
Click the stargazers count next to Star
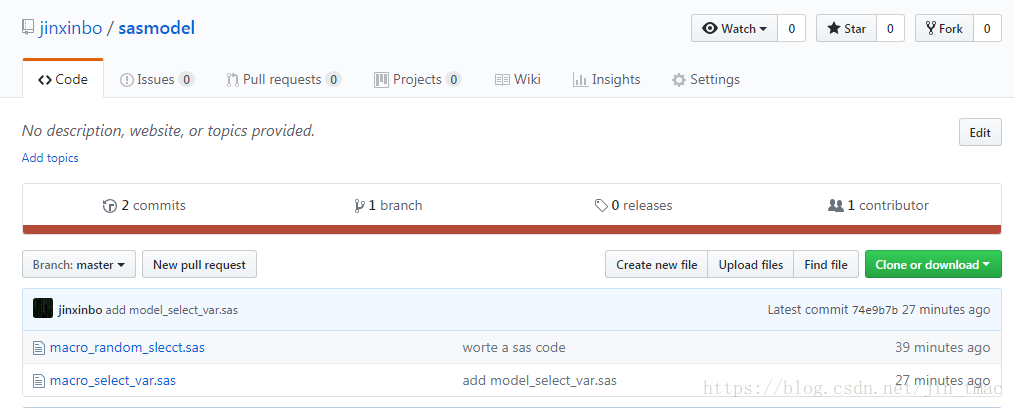click(x=890, y=28)
